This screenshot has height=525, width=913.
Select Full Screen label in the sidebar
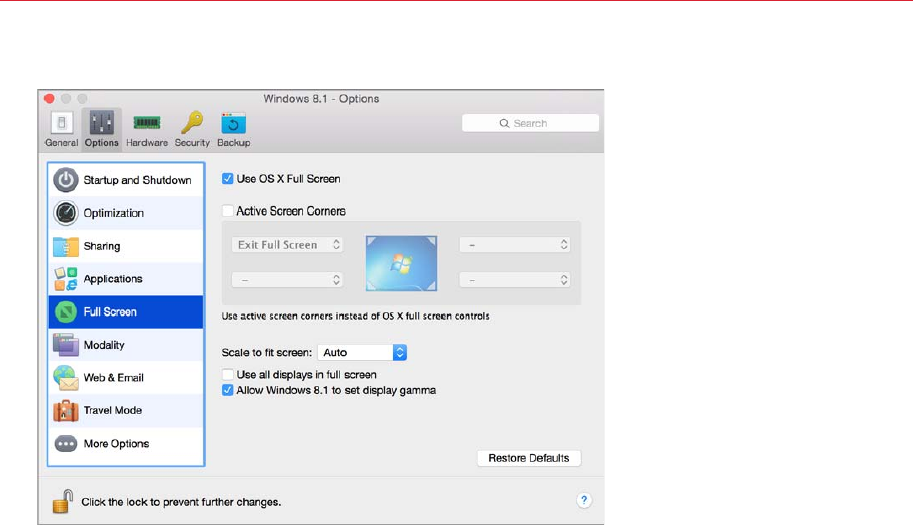click(x=110, y=312)
